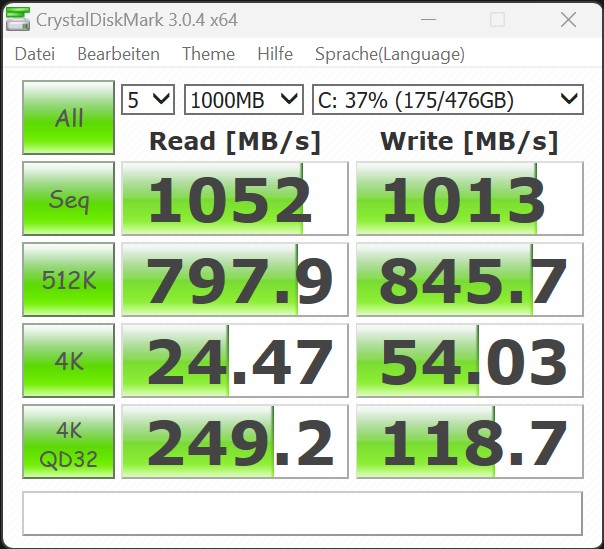The image size is (604, 549).
Task: Click the 512K write result 845.7
Action: pos(470,279)
